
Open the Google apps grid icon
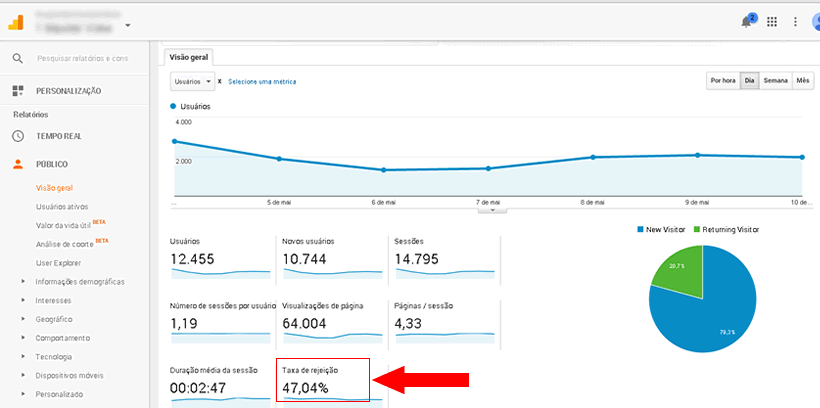[x=771, y=21]
